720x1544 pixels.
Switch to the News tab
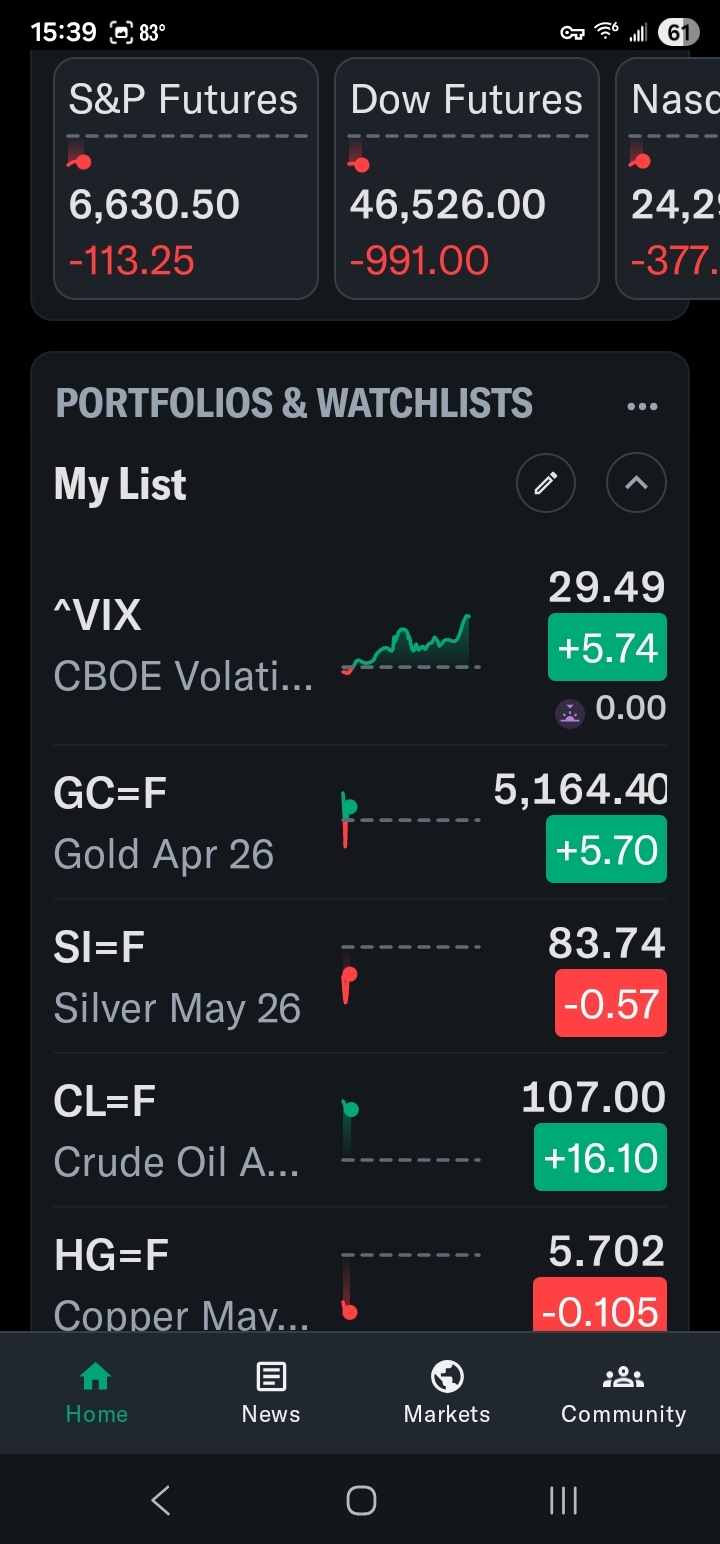point(271,1391)
